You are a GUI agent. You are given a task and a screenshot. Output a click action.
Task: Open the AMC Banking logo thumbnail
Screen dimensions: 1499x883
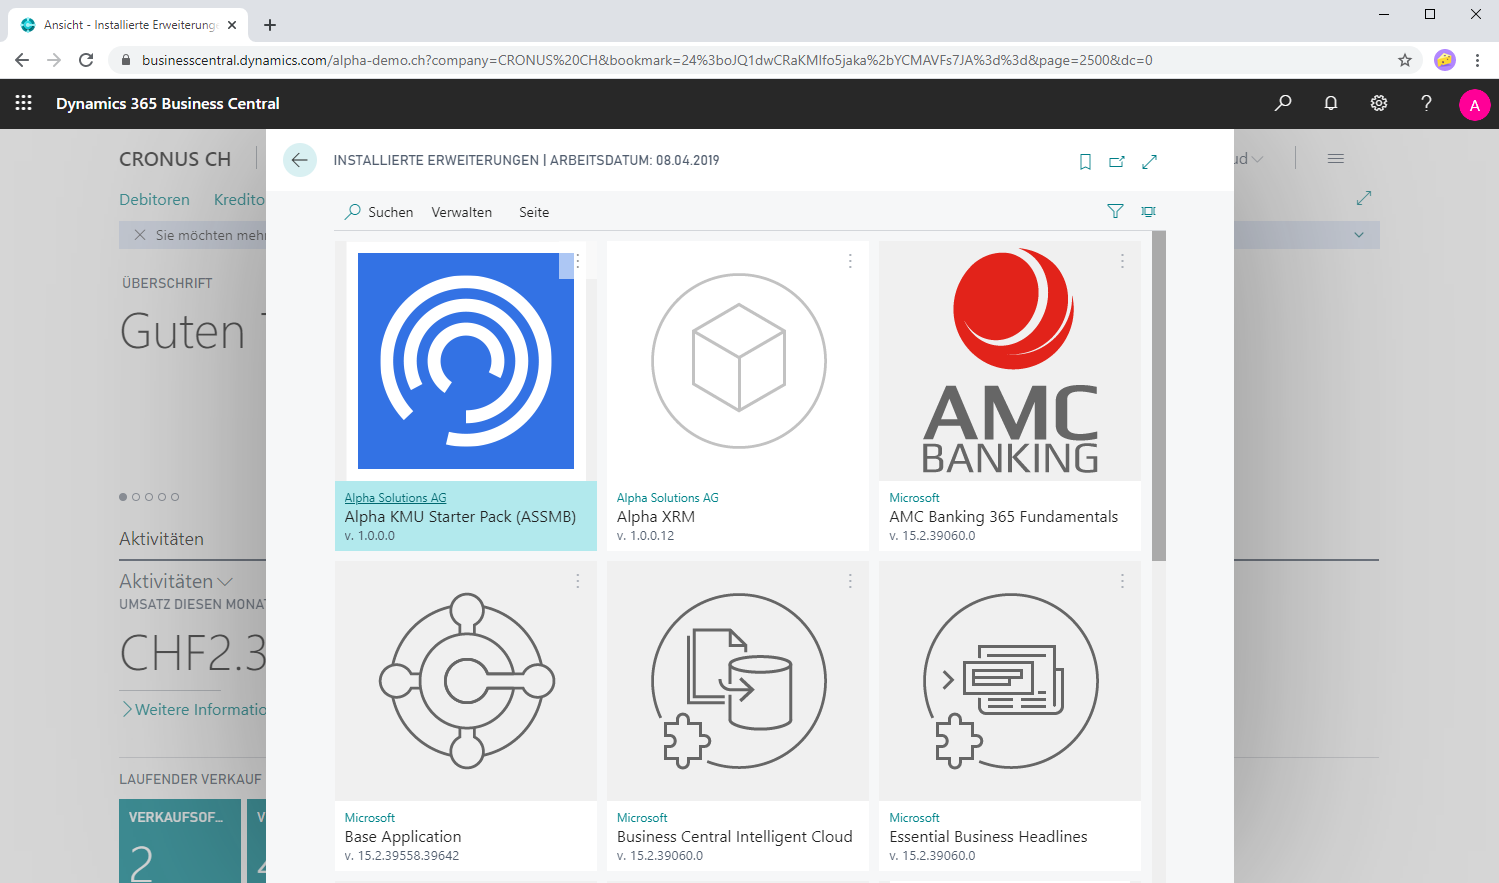tap(1010, 361)
